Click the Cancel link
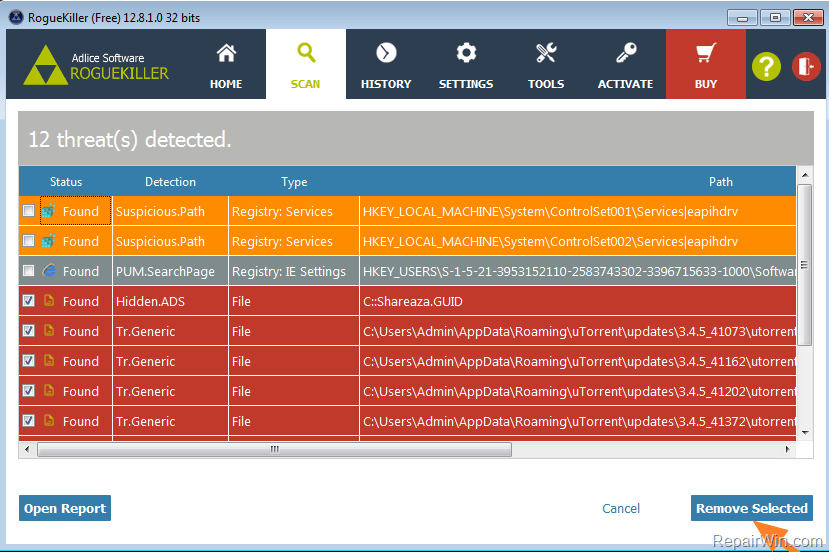 [621, 508]
